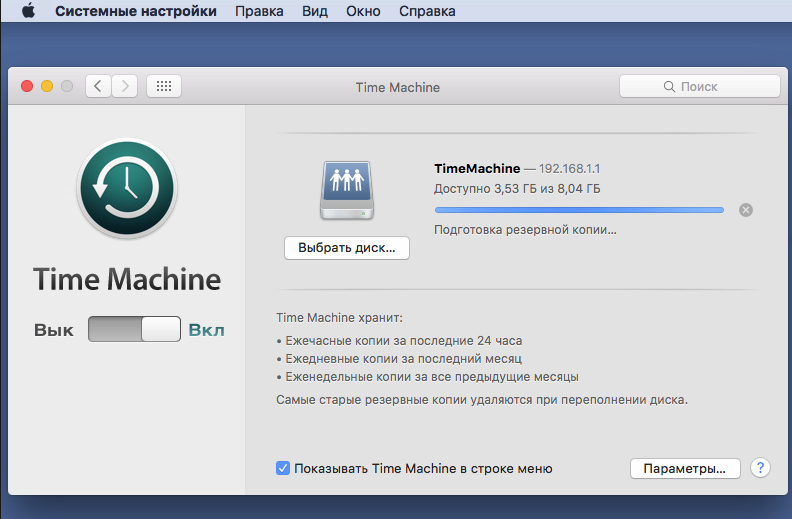Viewport: 792px width, 519px height.
Task: Click the network backup disk icon
Action: [347, 190]
